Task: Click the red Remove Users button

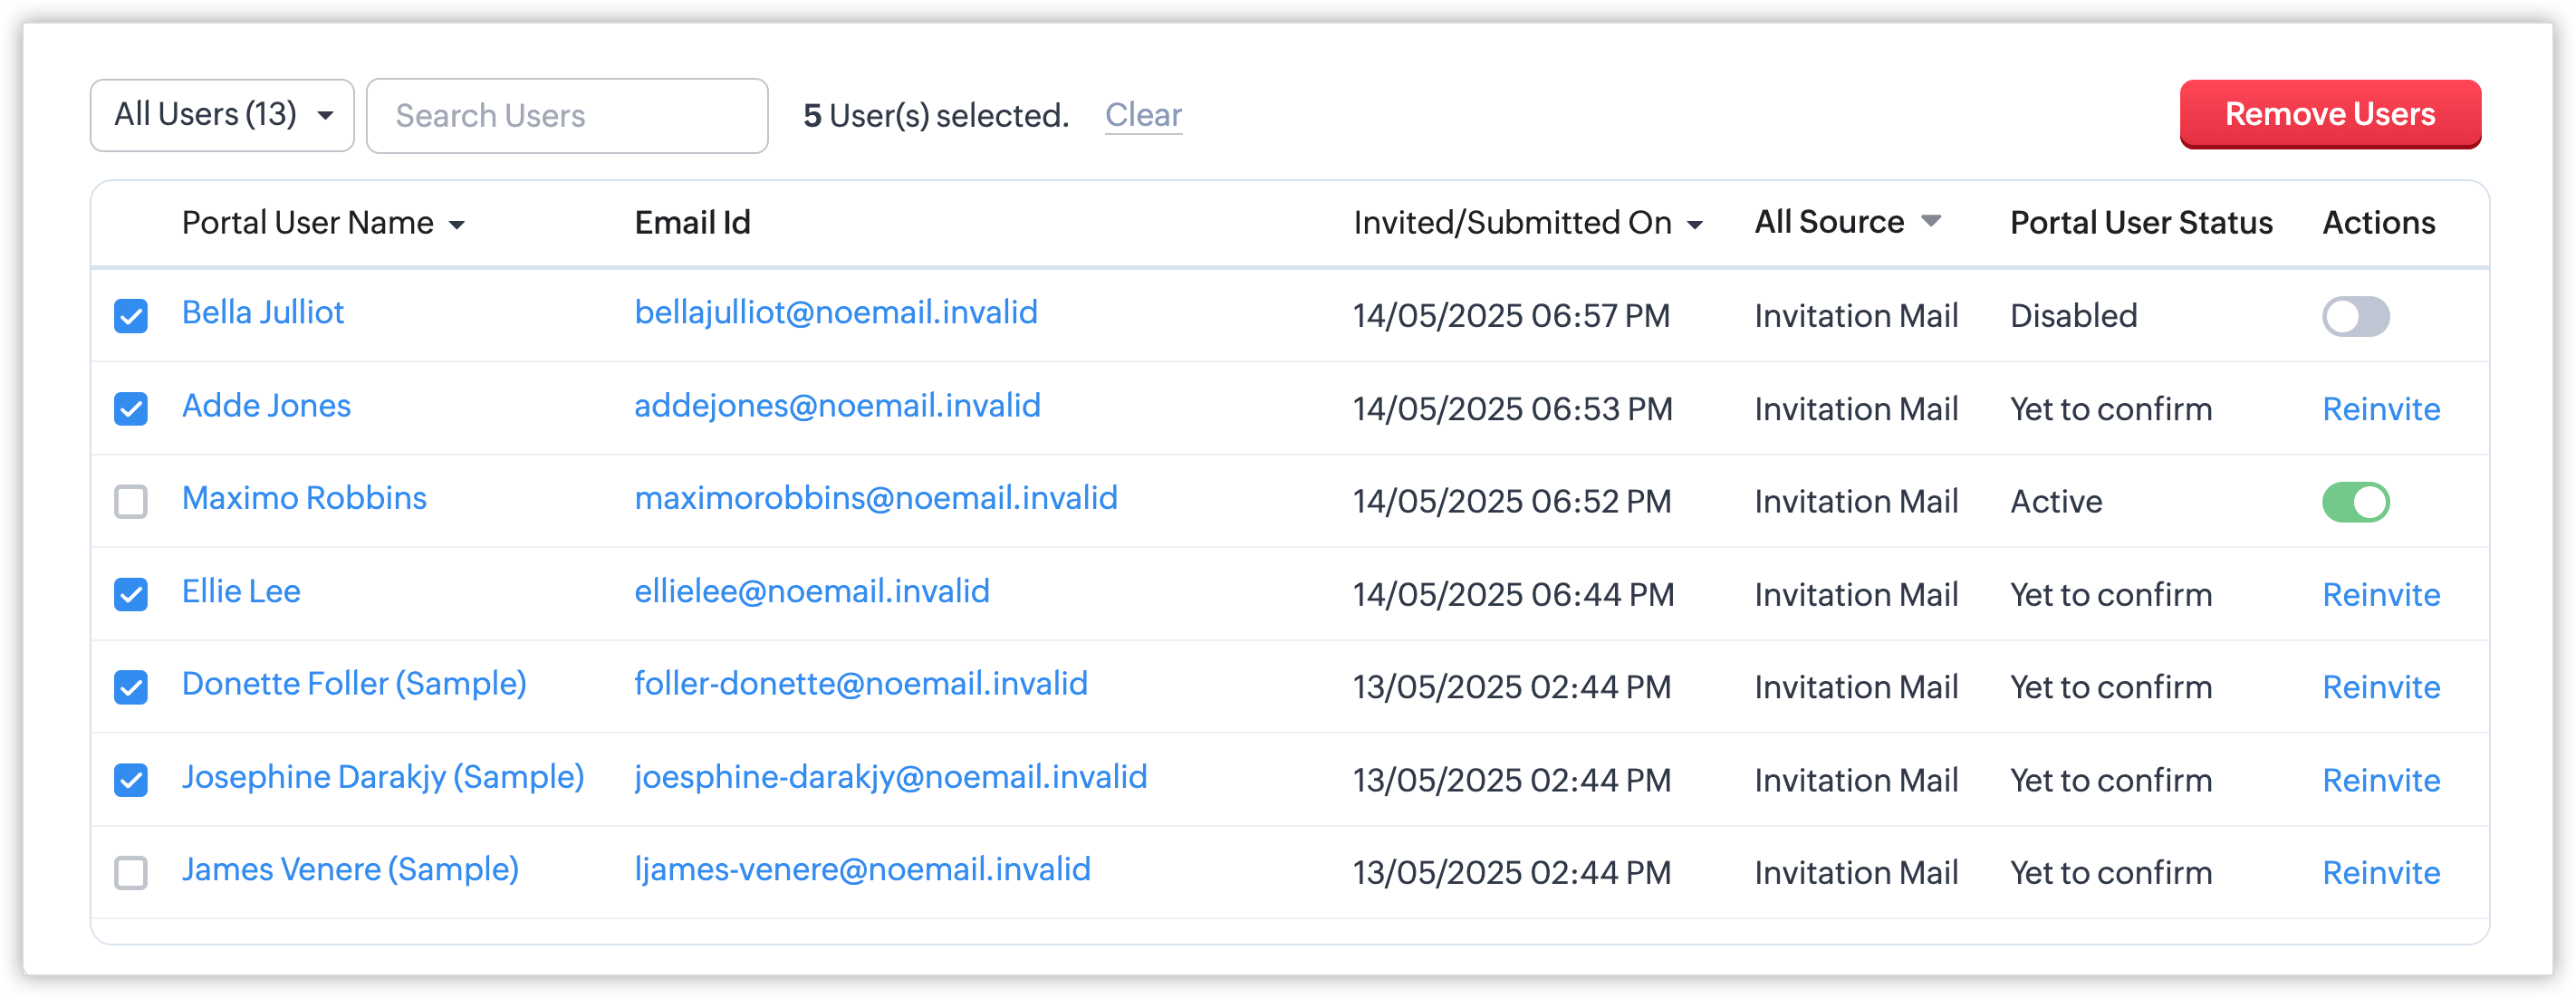Action: click(2329, 114)
